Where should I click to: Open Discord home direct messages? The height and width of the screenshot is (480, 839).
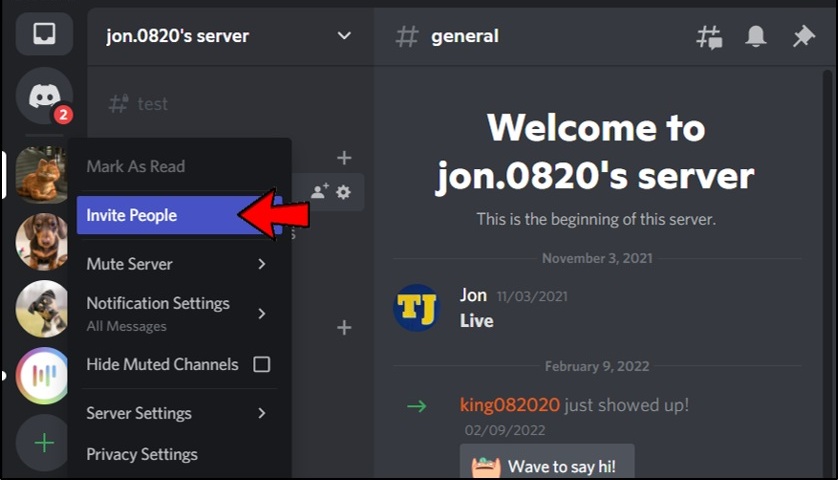pyautogui.click(x=44, y=96)
